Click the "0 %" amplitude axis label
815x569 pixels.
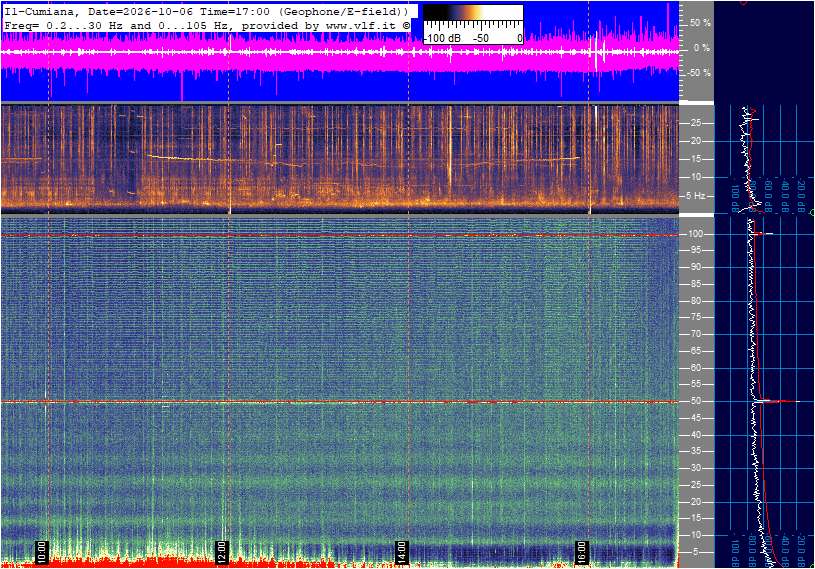point(702,48)
